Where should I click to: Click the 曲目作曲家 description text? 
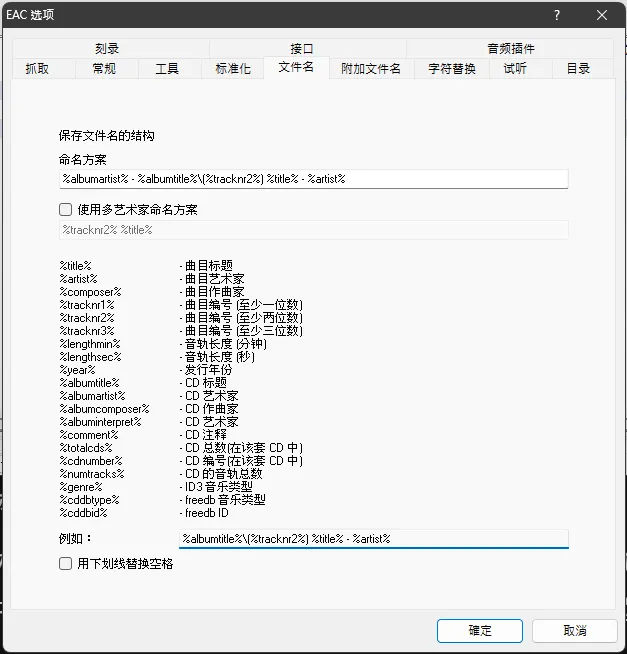pyautogui.click(x=214, y=292)
